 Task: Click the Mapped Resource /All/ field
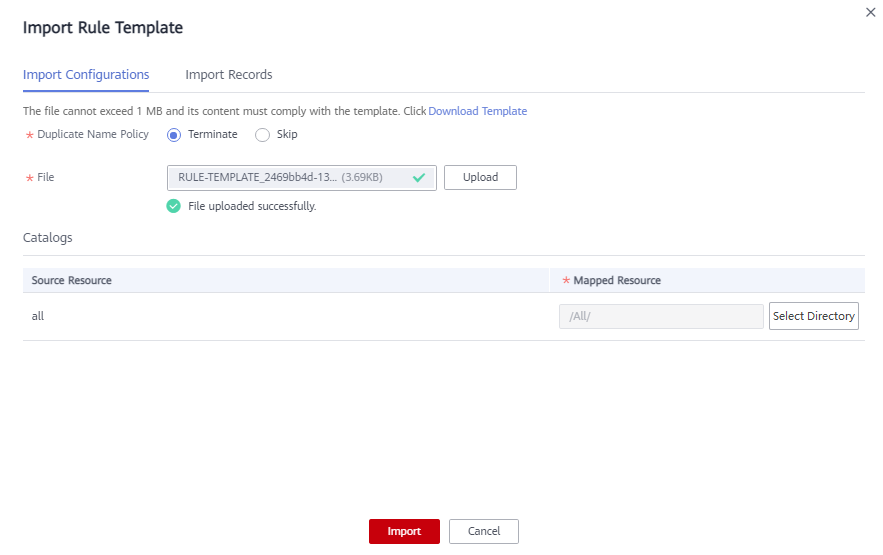(661, 316)
